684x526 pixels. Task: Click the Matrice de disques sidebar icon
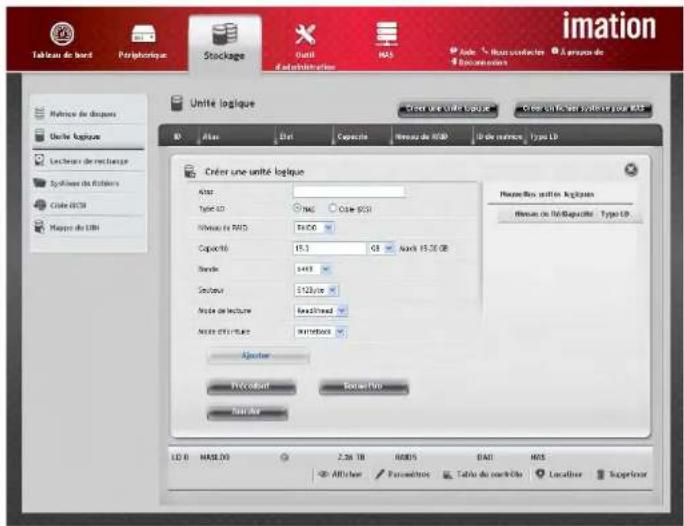click(x=39, y=113)
